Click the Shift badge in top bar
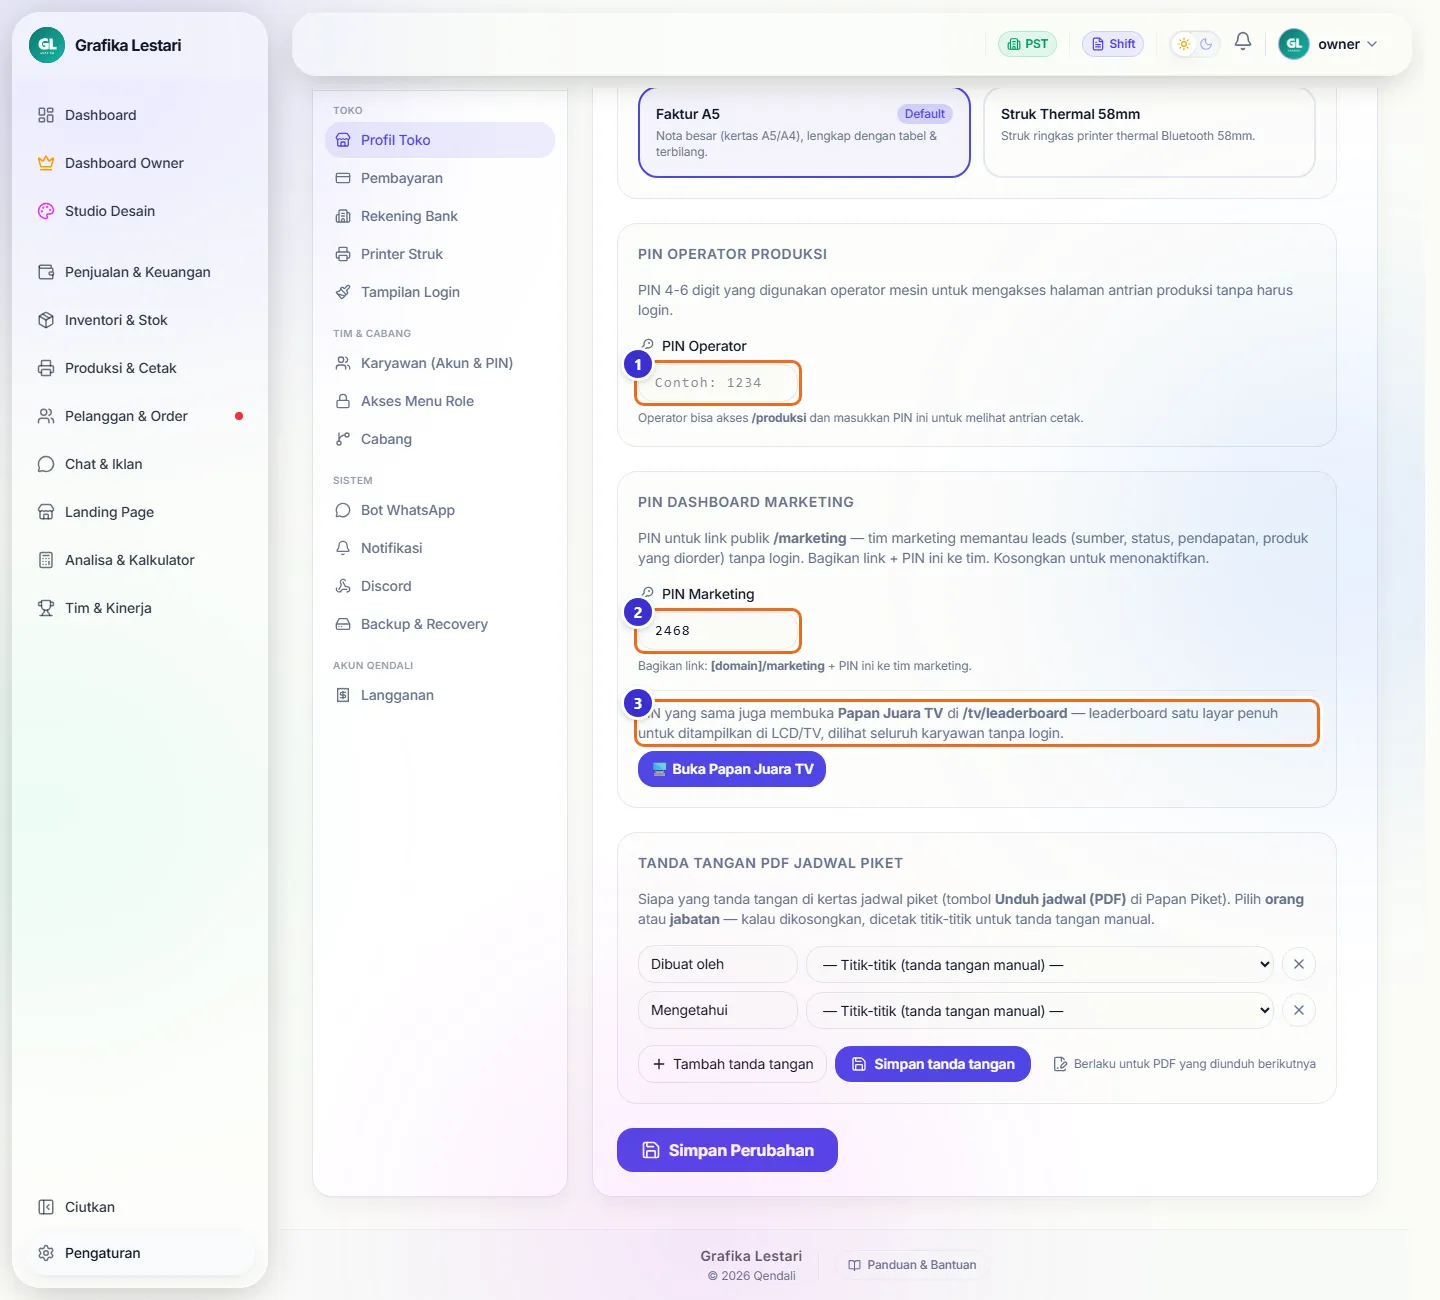 pos(1113,44)
